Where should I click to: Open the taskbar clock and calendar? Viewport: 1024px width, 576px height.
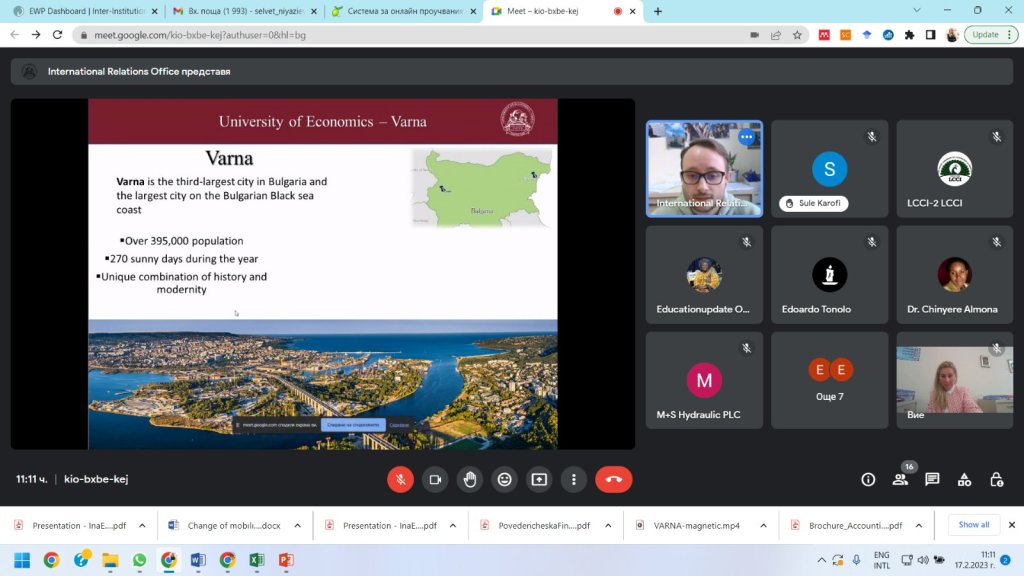pyautogui.click(x=974, y=560)
